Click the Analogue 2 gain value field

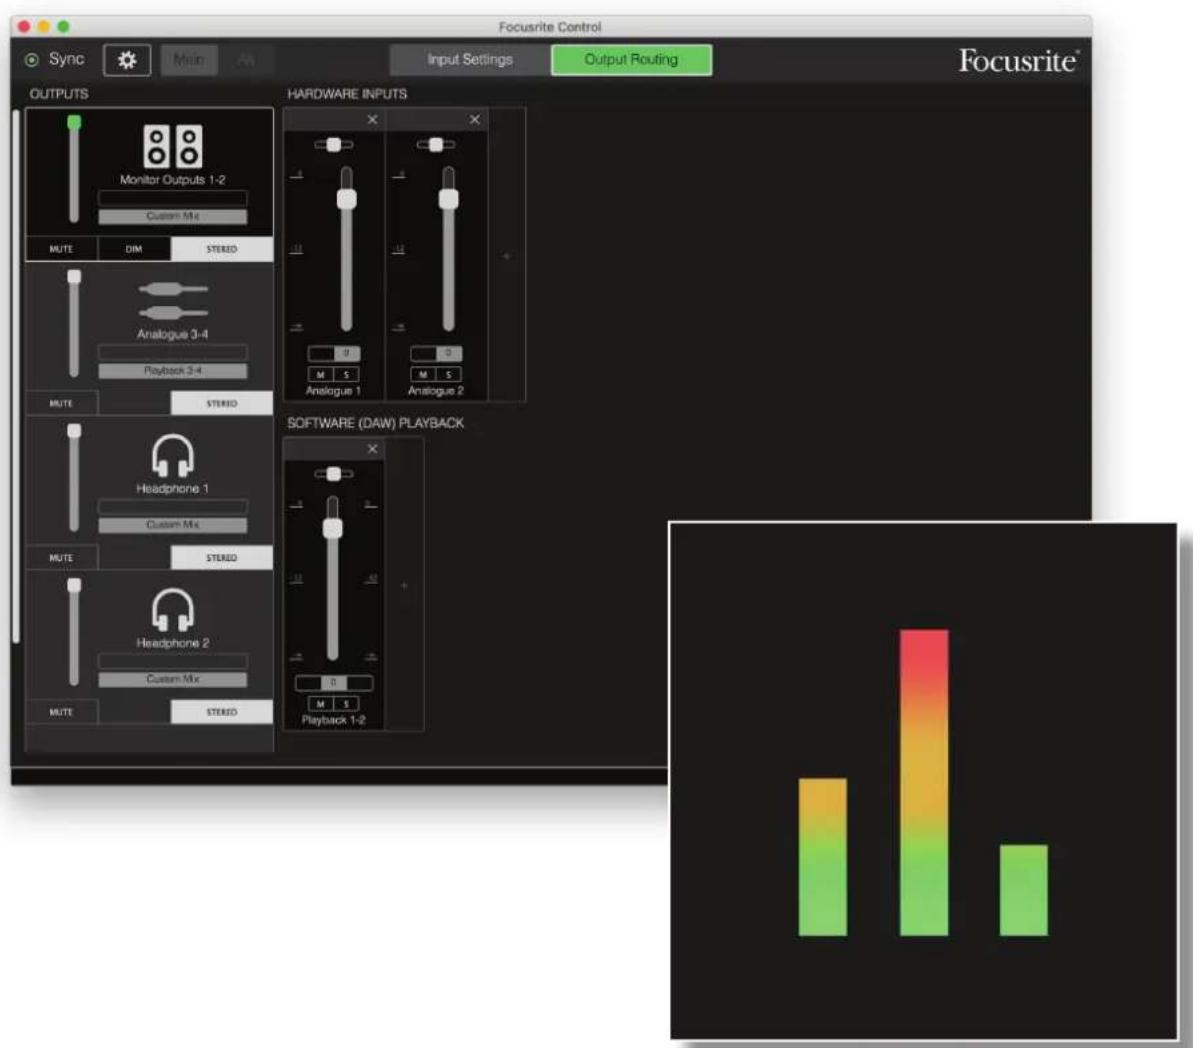click(x=436, y=353)
